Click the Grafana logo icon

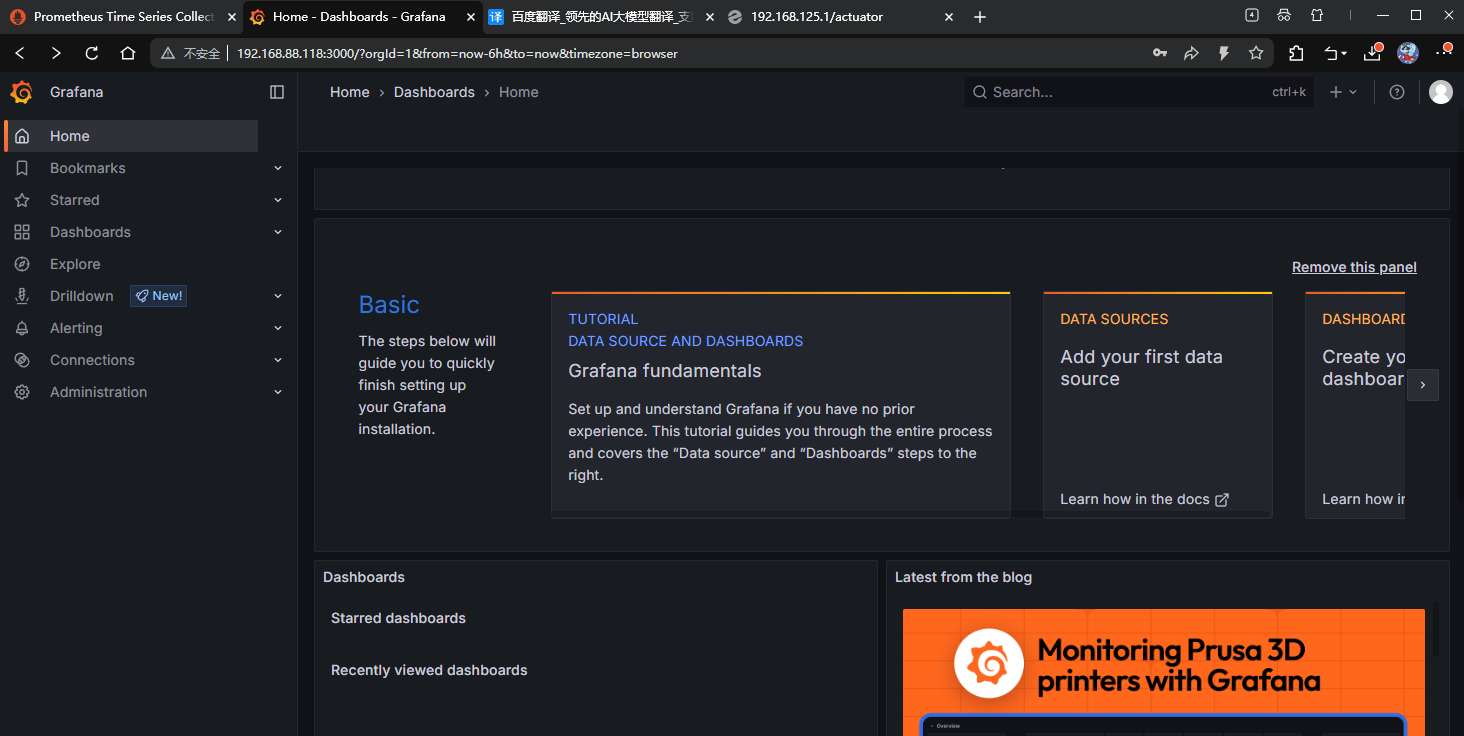pos(21,92)
